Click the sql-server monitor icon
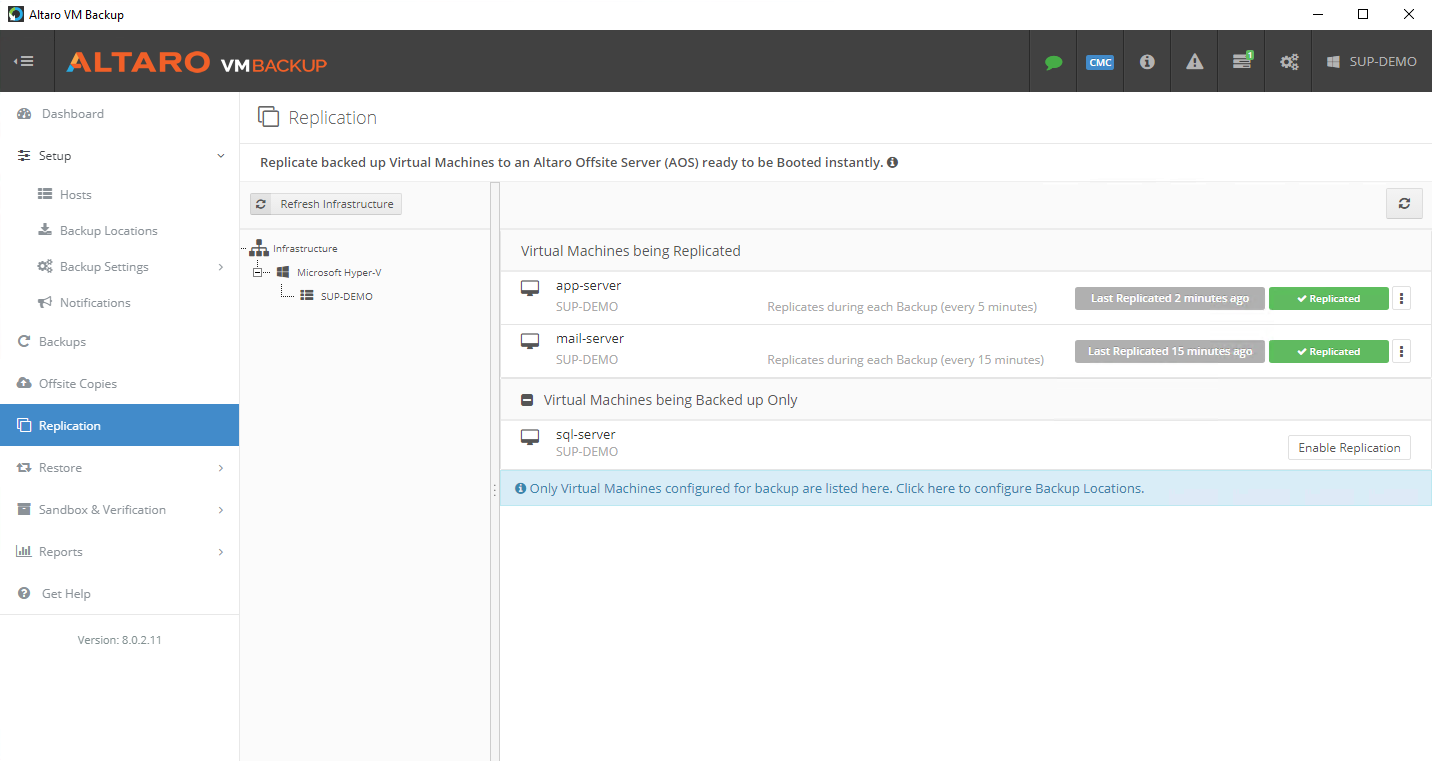 530,437
